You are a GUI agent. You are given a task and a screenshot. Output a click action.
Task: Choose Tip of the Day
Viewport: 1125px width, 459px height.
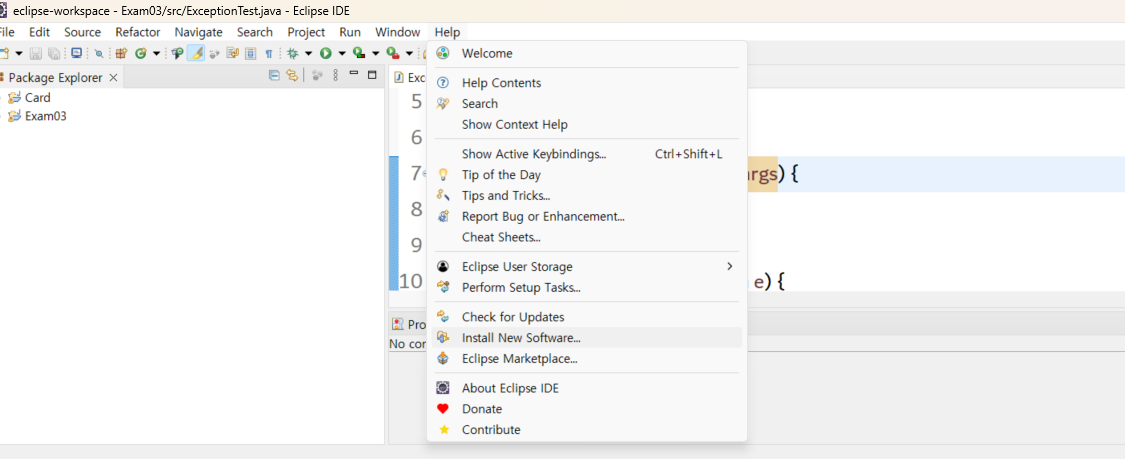[587, 175]
